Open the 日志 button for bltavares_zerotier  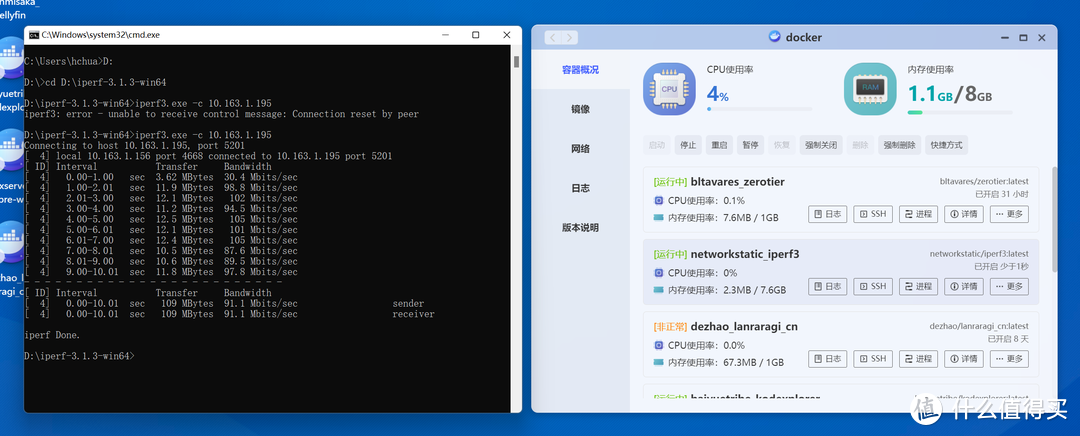[827, 214]
